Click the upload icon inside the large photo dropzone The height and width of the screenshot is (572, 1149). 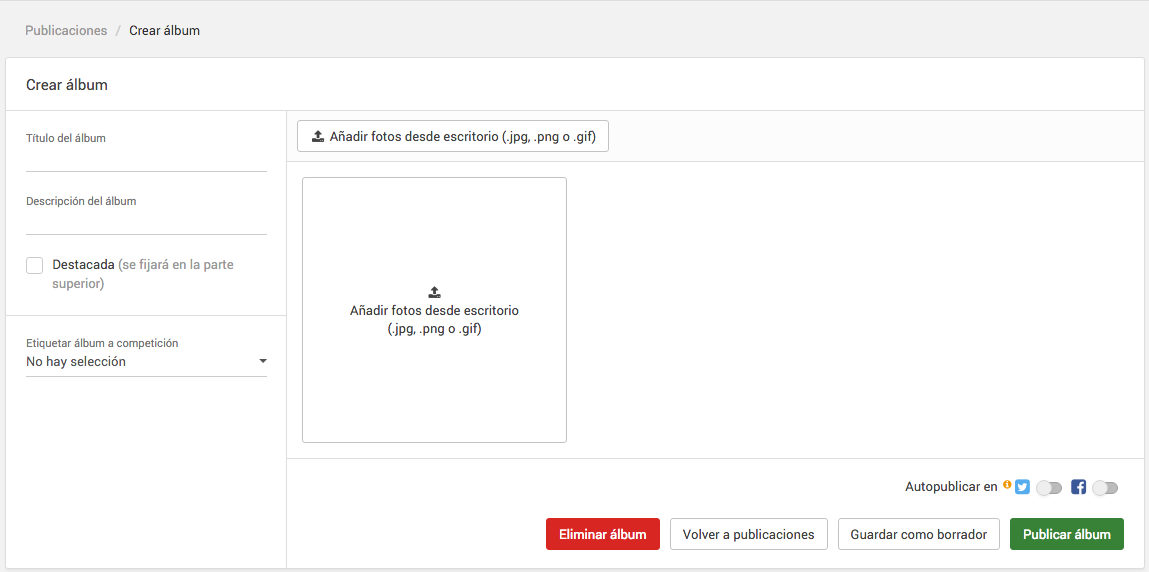coord(434,293)
